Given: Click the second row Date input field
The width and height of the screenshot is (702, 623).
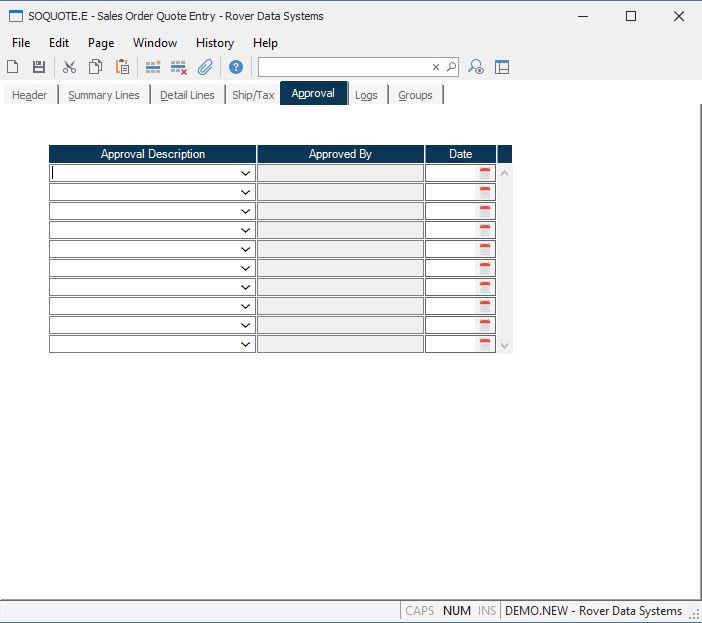Looking at the screenshot, I should 451,192.
